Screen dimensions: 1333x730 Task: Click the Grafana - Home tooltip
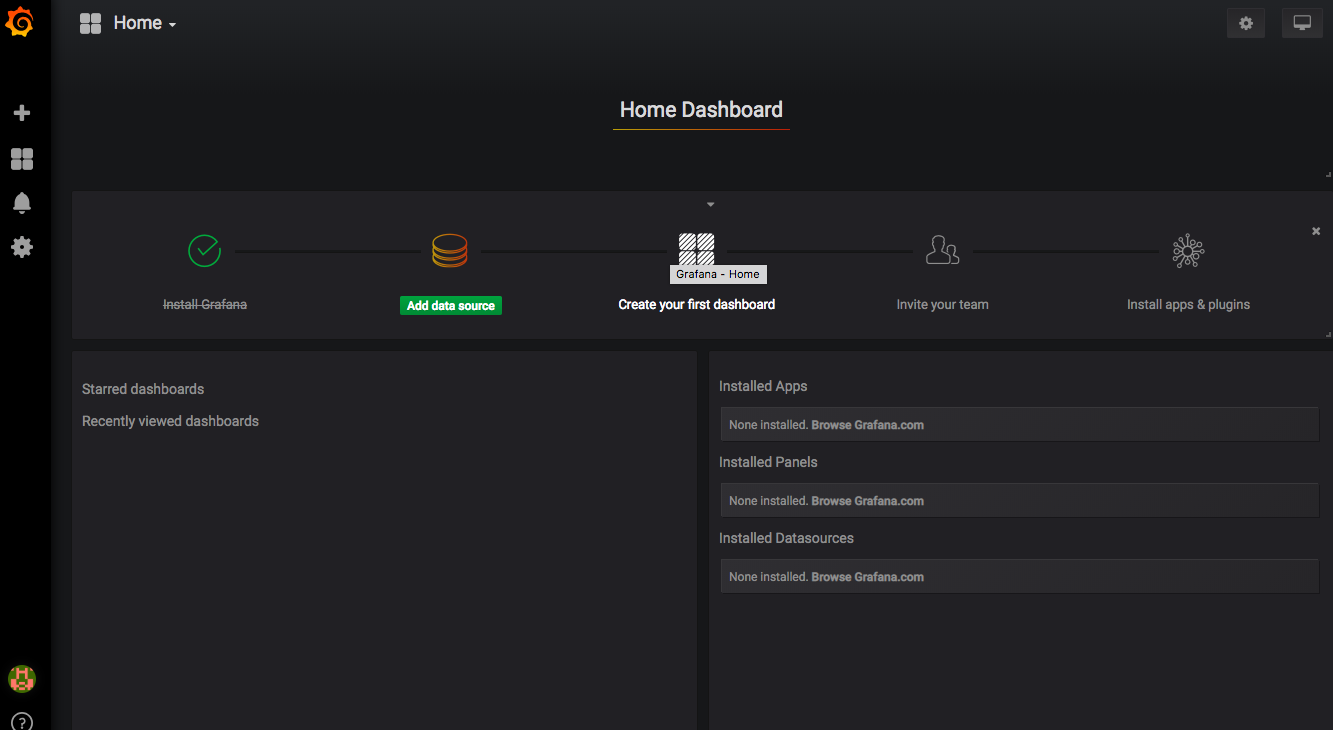tap(718, 274)
